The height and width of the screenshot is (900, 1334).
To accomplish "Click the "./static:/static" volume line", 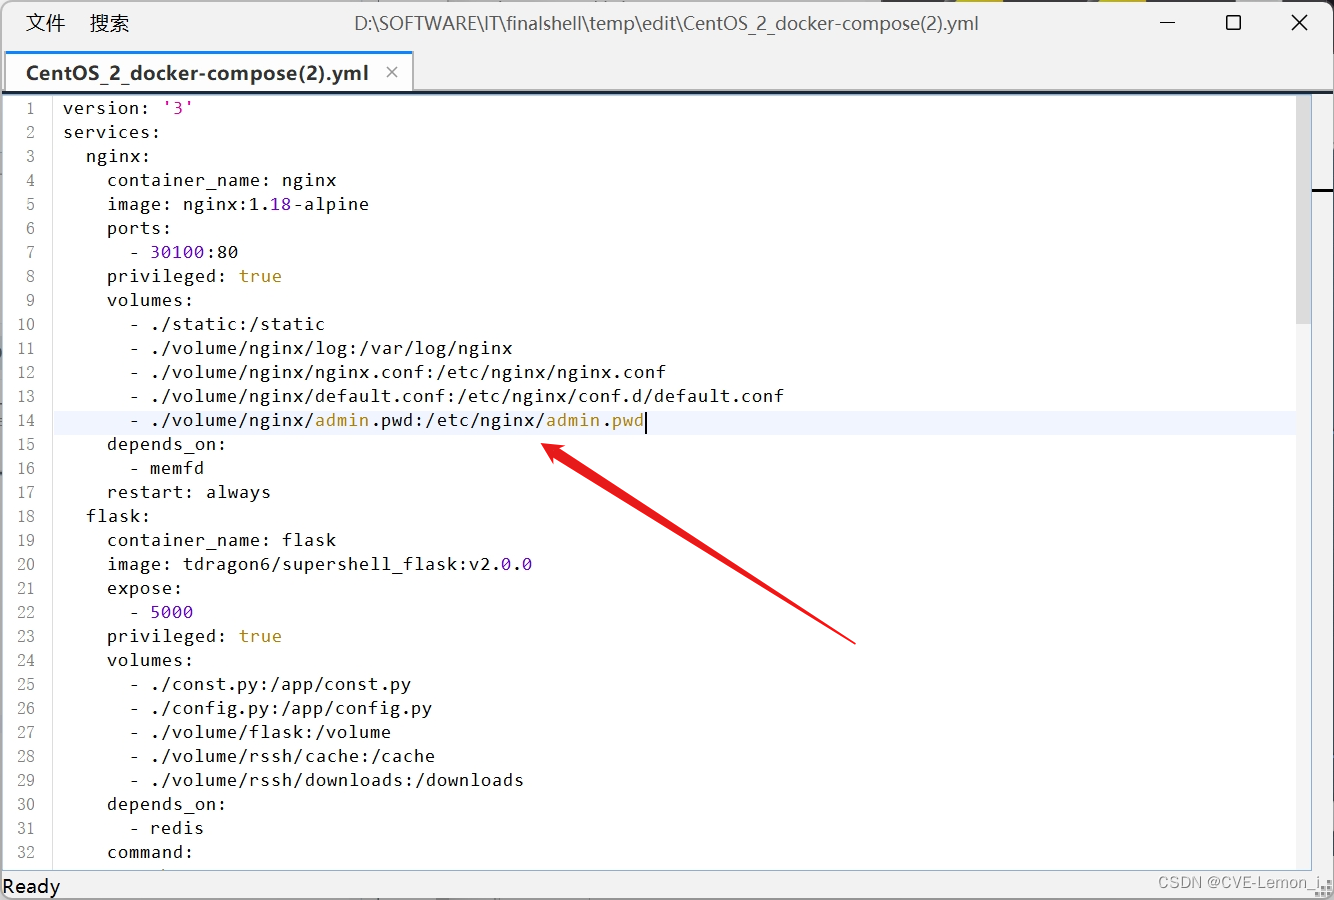I will coord(228,324).
